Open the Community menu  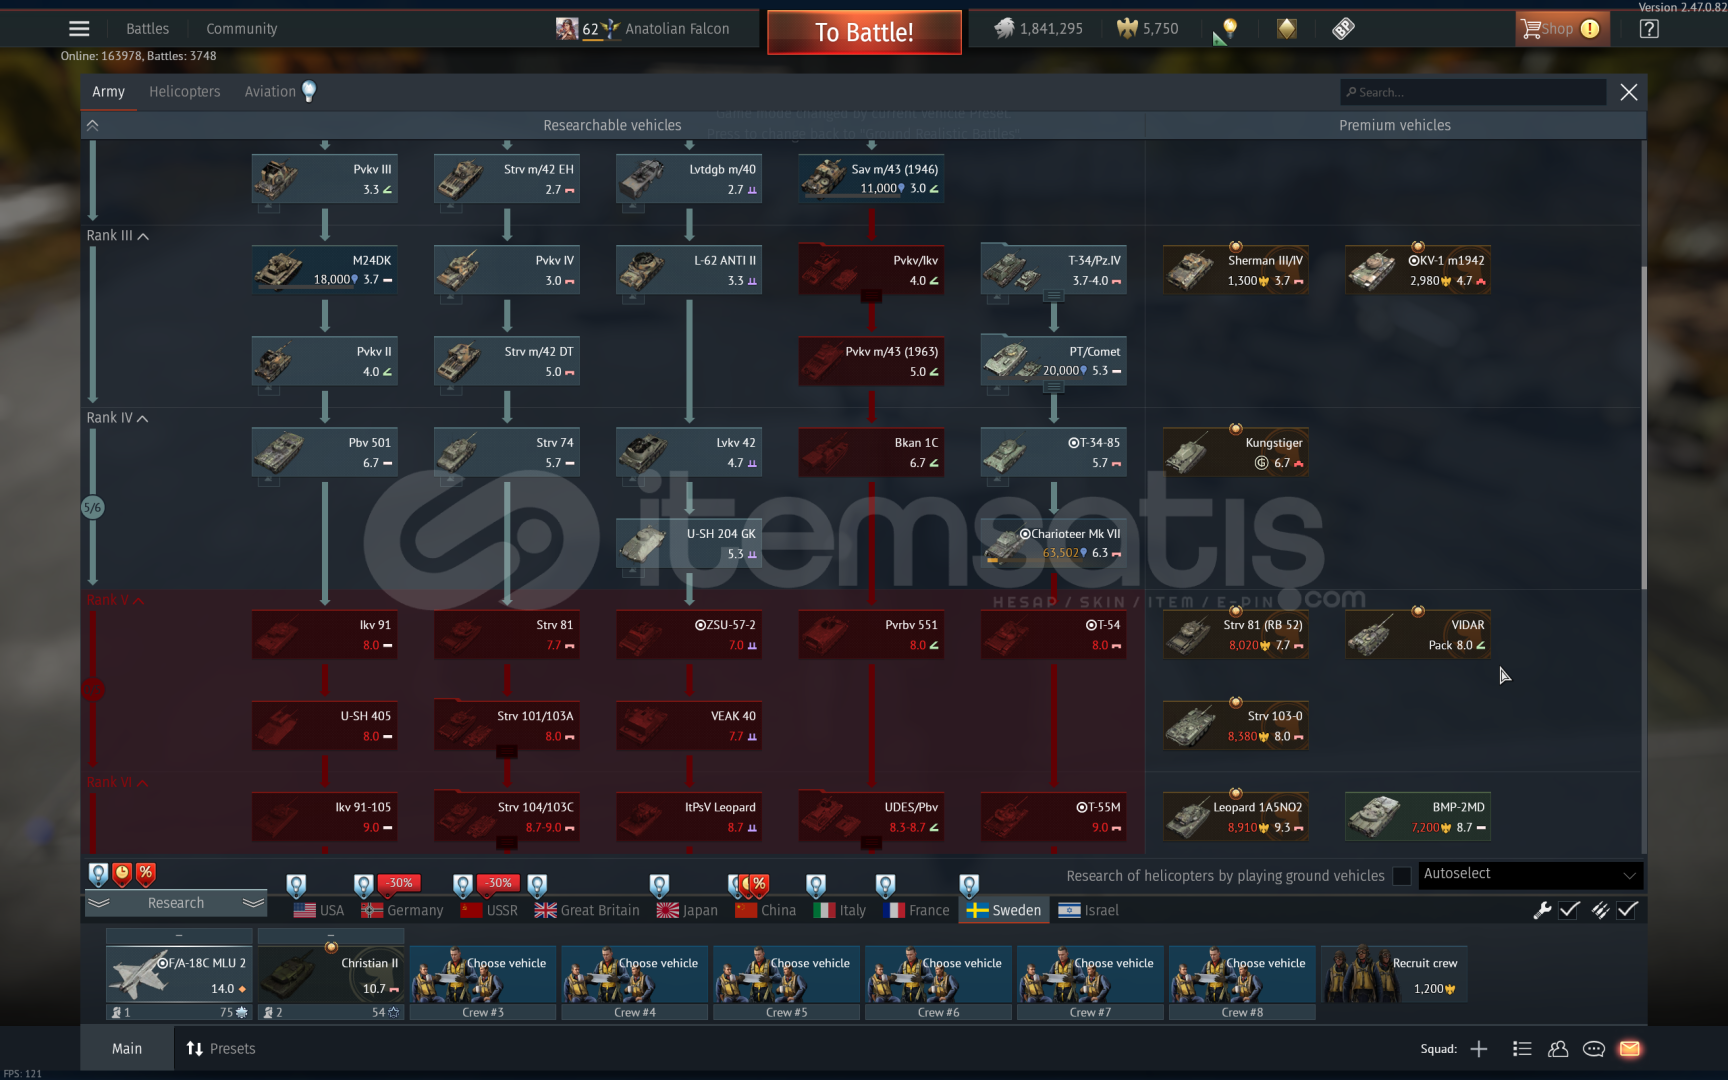click(x=242, y=29)
